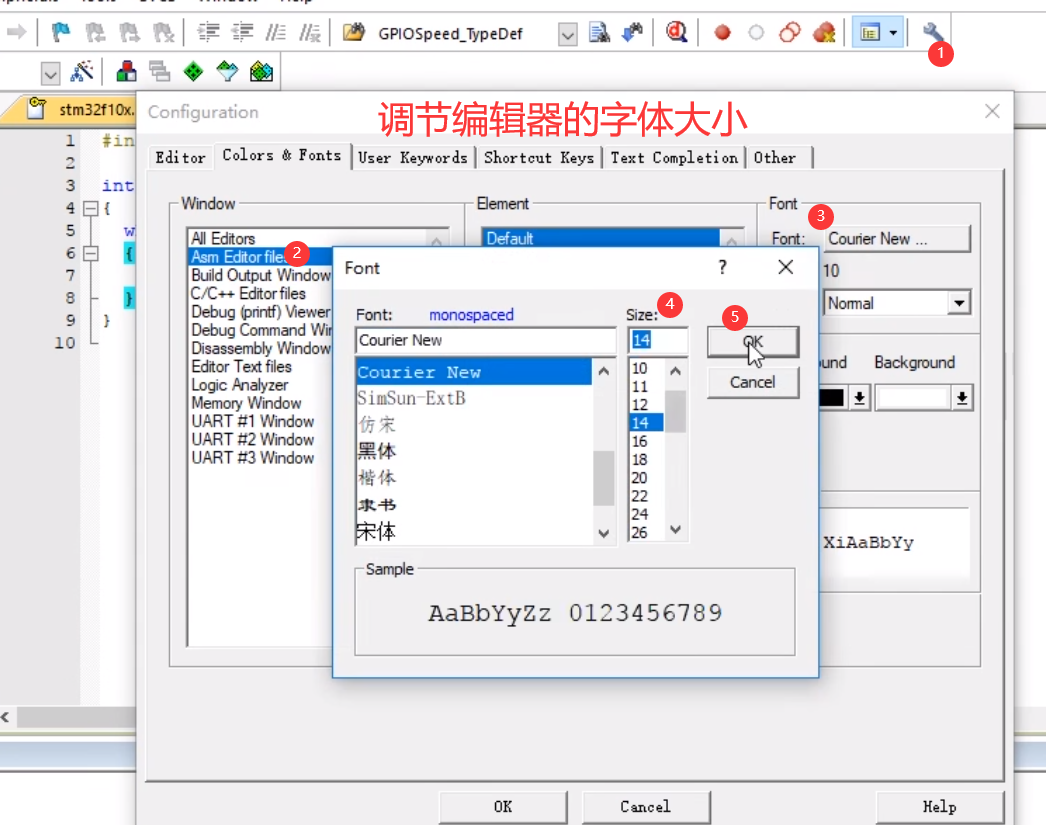
Task: Select the Colors & Fonts tab
Action: click(282, 155)
